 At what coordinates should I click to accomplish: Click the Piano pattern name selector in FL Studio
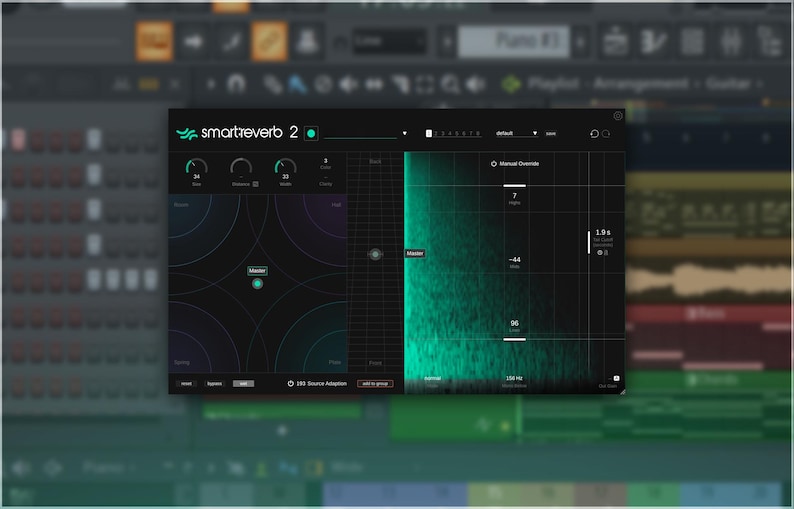click(513, 41)
